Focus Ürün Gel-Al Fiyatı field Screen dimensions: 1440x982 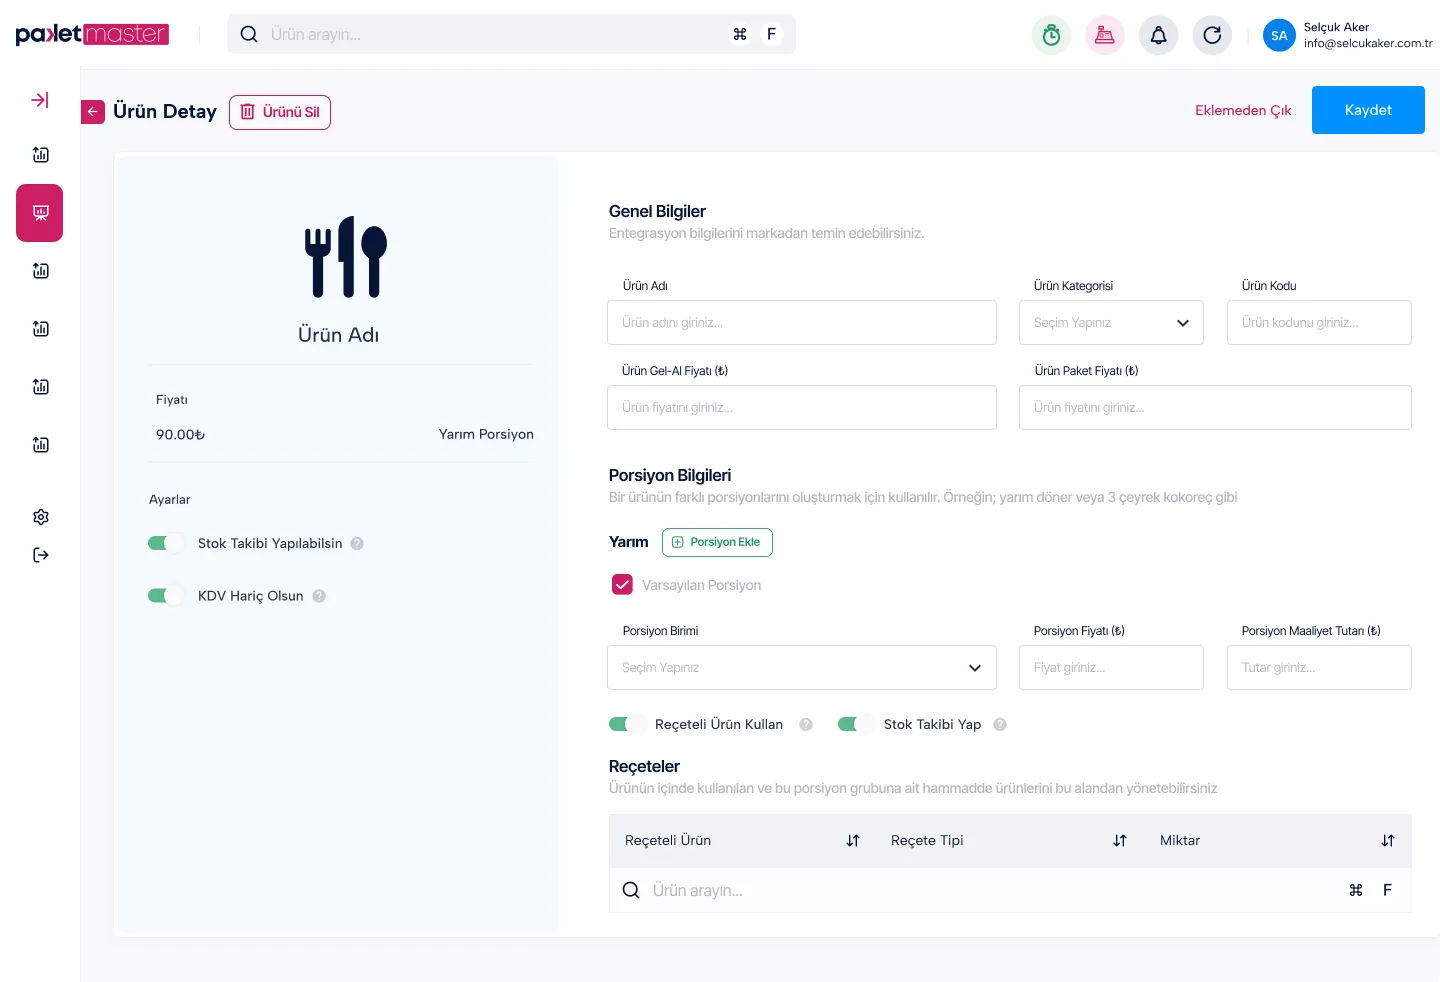(x=802, y=408)
